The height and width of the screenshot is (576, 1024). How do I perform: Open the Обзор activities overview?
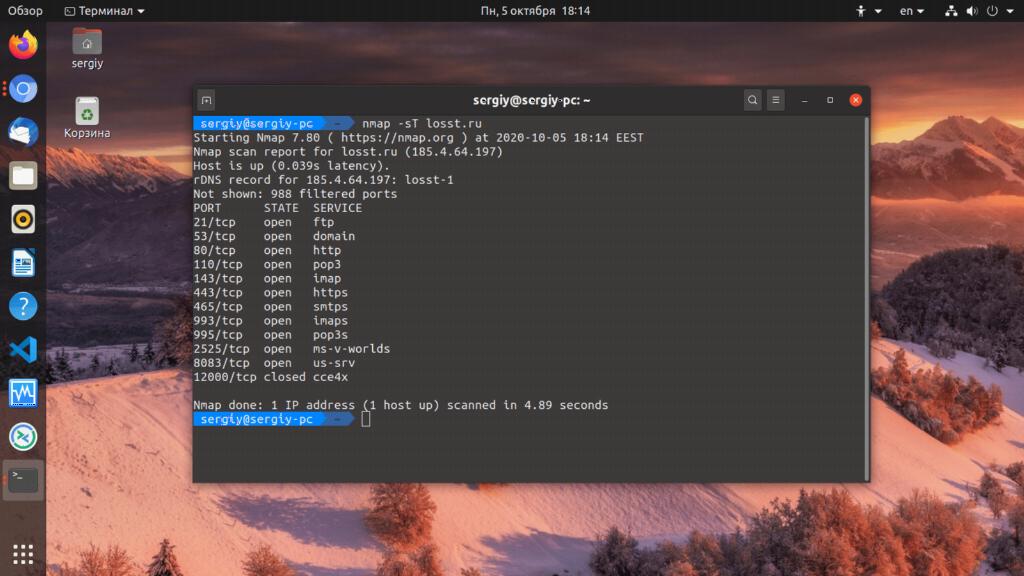25,10
